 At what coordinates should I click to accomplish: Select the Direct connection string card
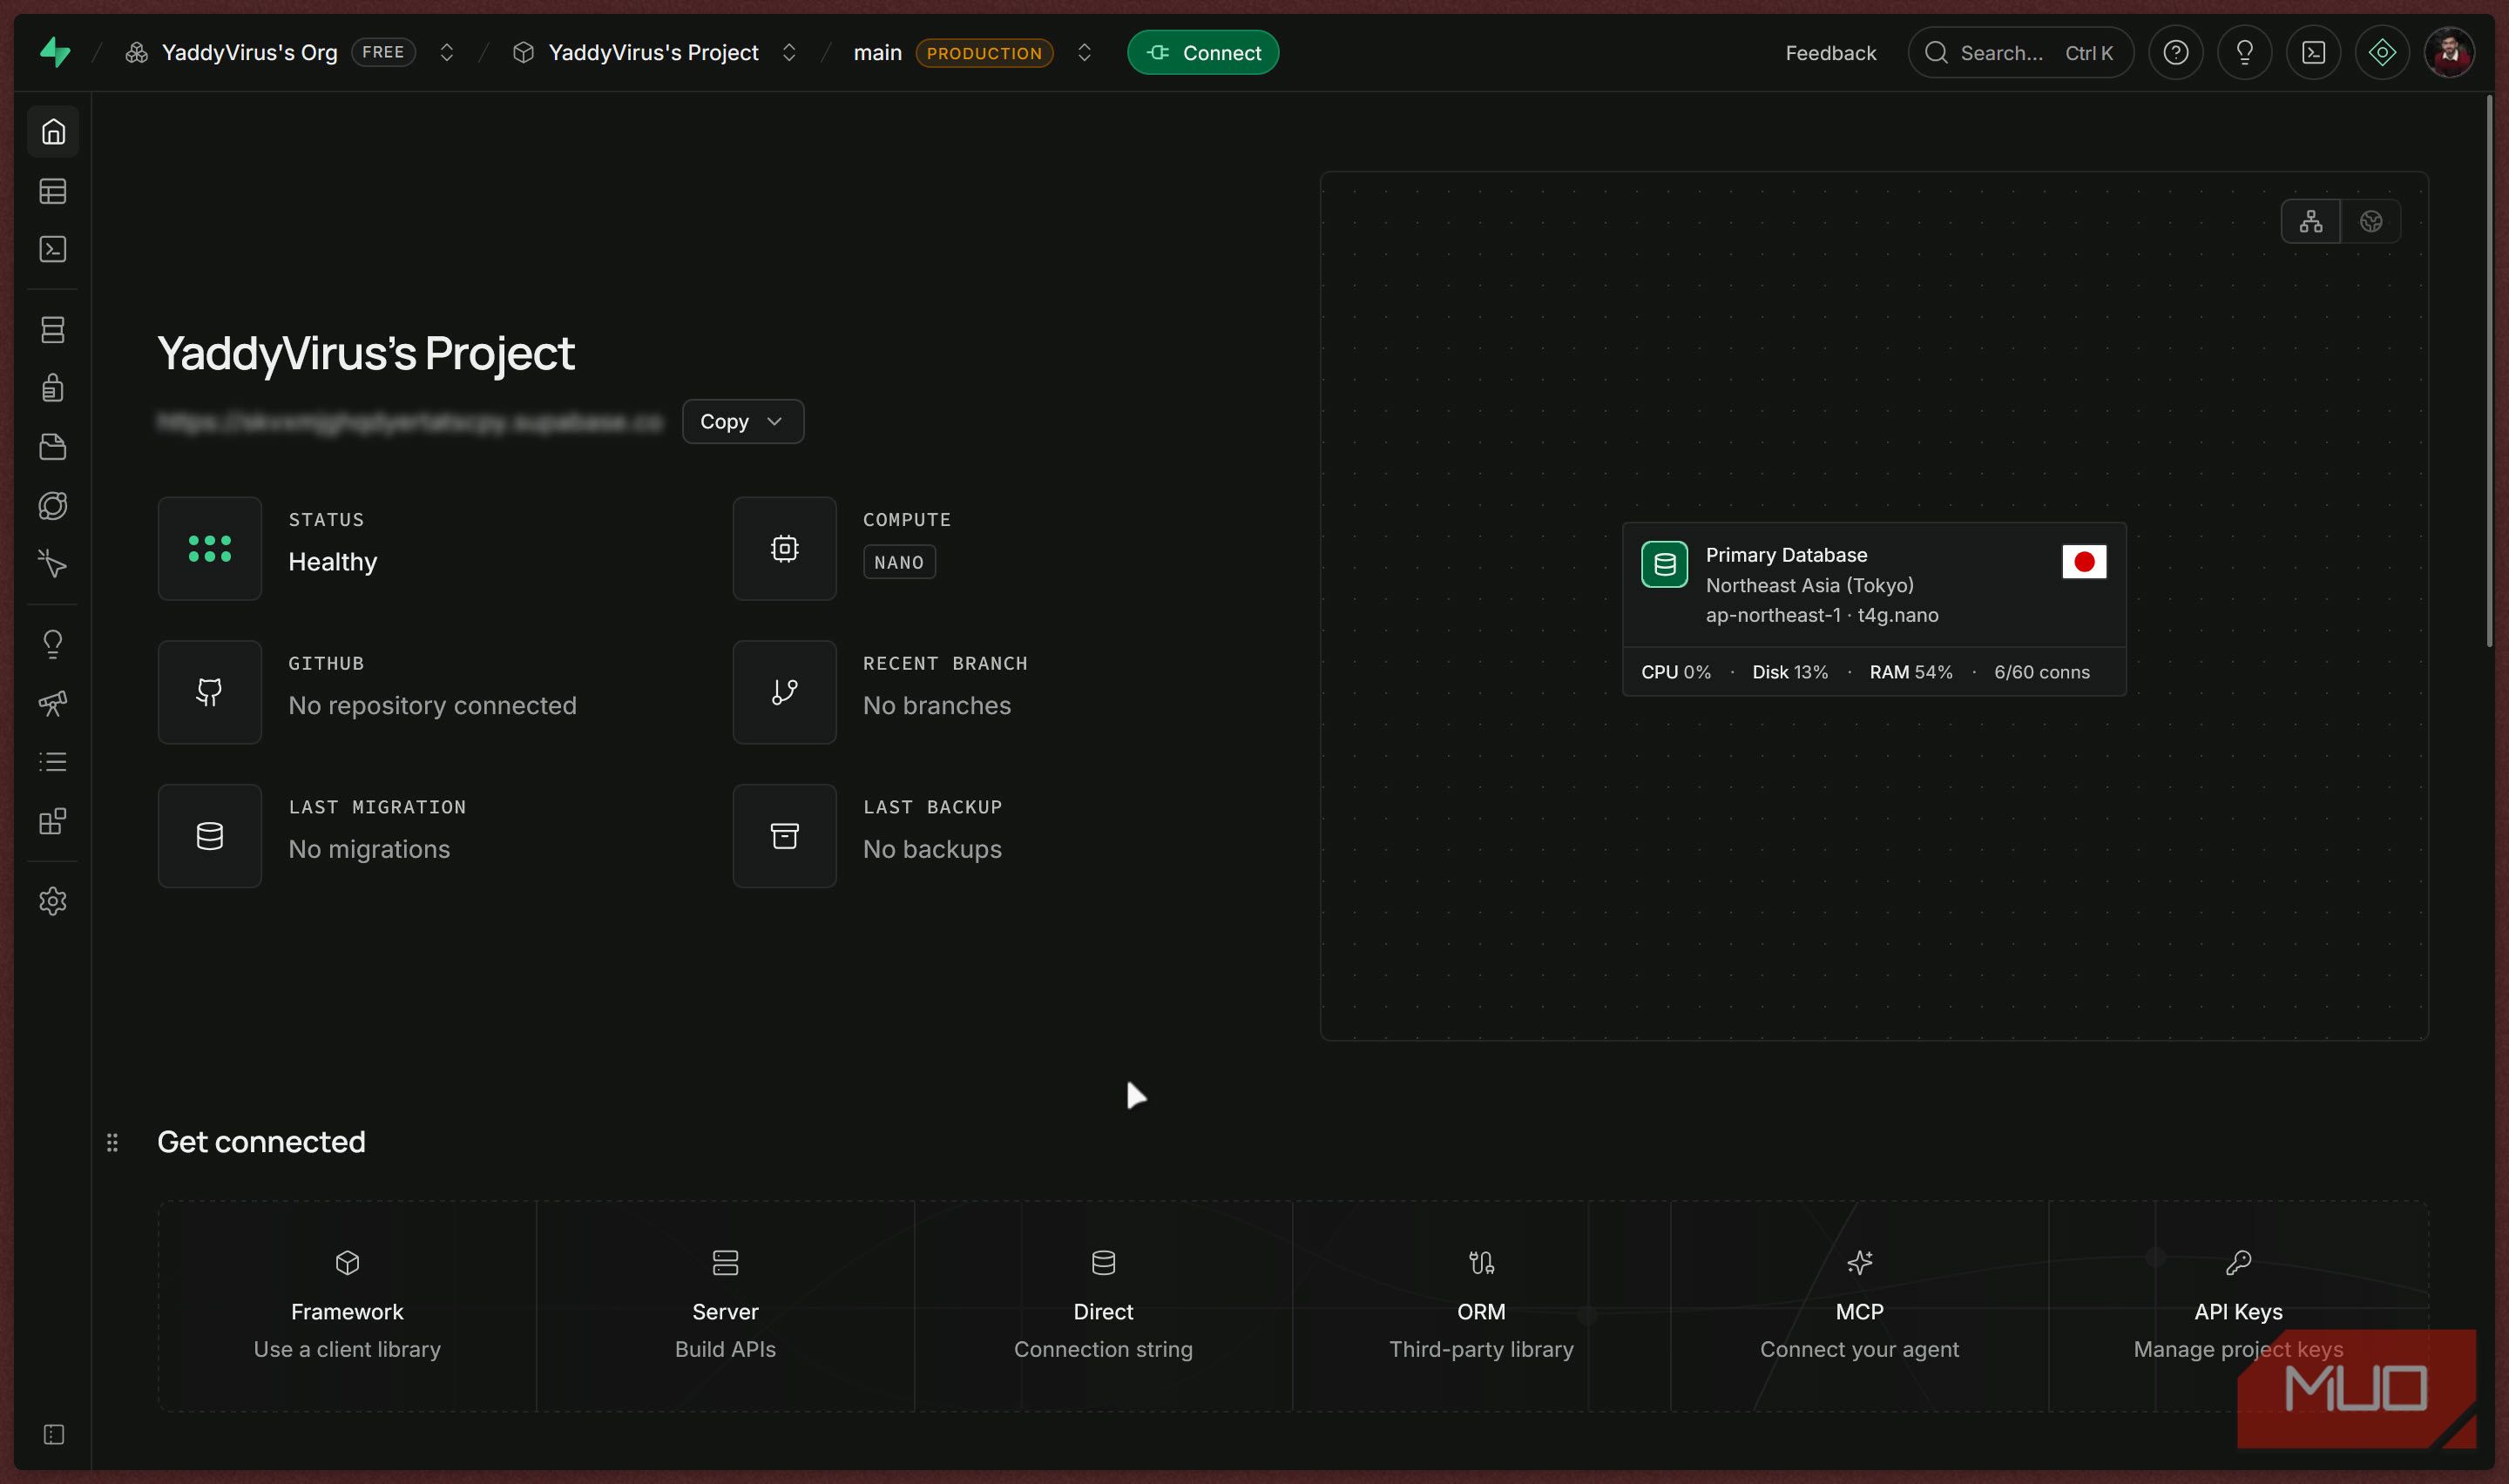pos(1103,1306)
